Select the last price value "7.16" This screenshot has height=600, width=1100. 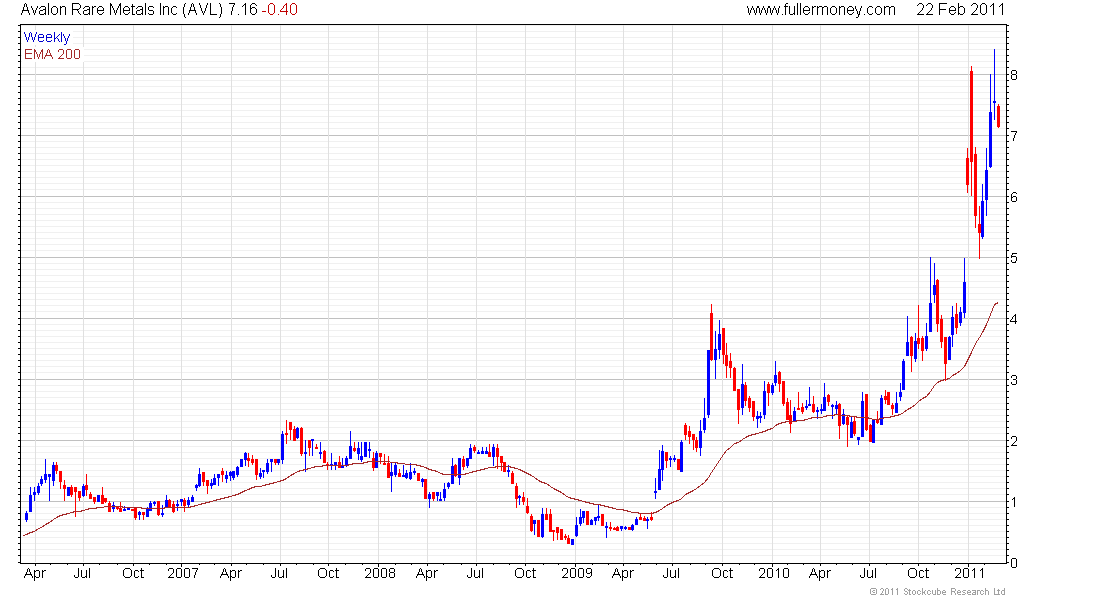(x=243, y=10)
